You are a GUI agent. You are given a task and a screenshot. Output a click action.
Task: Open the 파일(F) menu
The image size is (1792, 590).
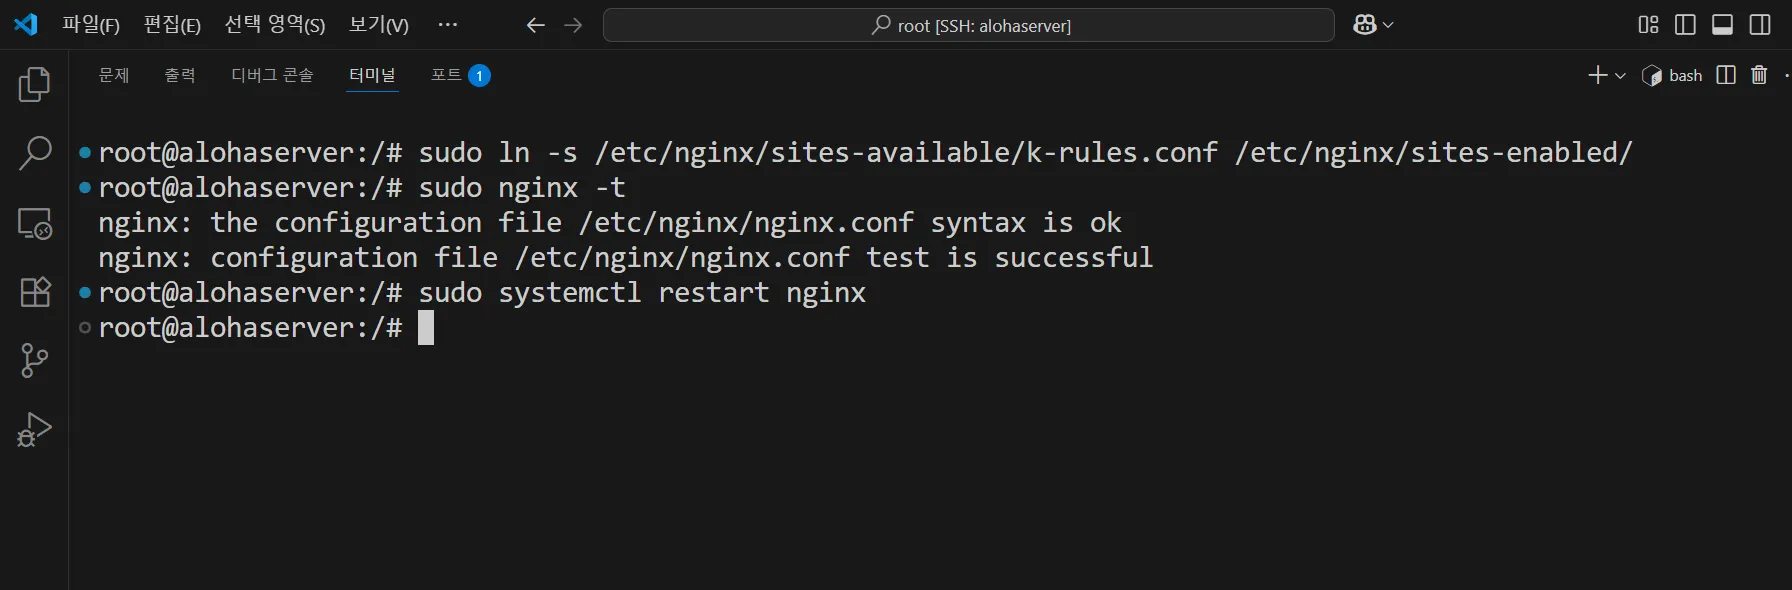90,25
